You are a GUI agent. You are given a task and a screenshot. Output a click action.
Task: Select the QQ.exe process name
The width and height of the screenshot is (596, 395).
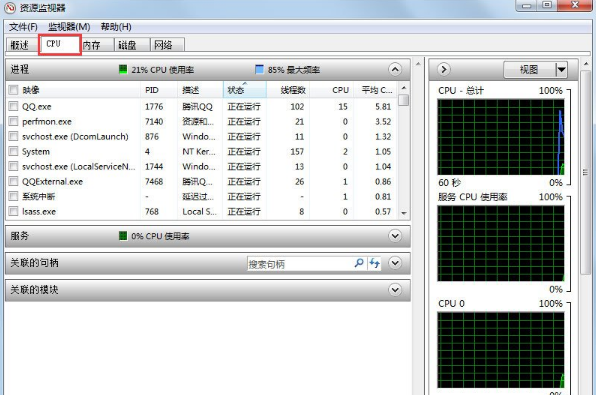point(36,106)
